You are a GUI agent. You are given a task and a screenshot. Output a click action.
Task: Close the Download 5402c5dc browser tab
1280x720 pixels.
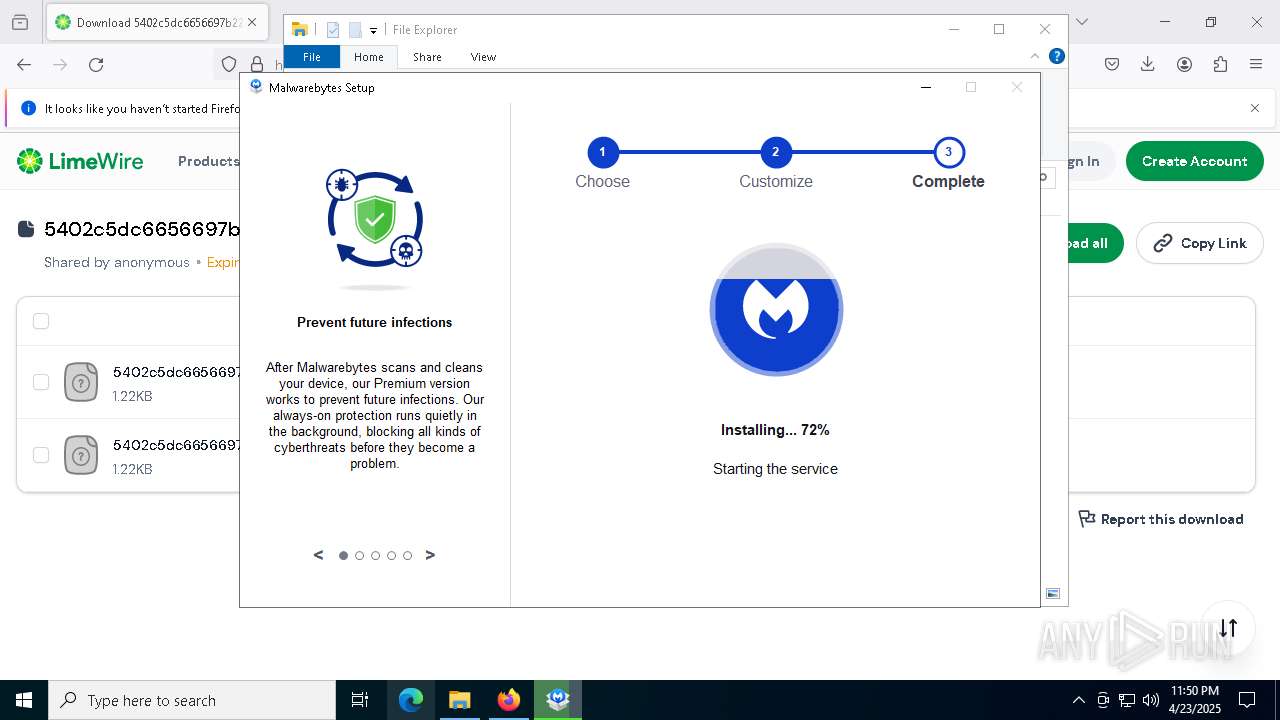(251, 22)
